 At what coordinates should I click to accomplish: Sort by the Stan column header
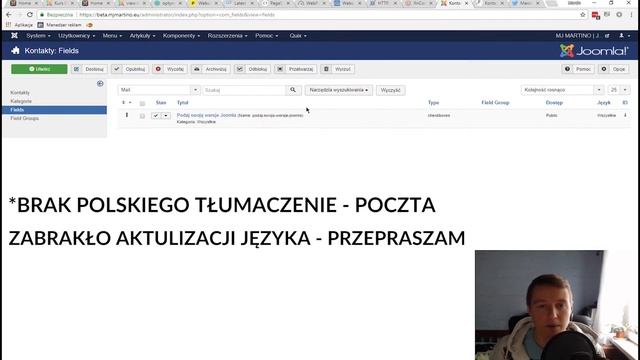[161, 103]
